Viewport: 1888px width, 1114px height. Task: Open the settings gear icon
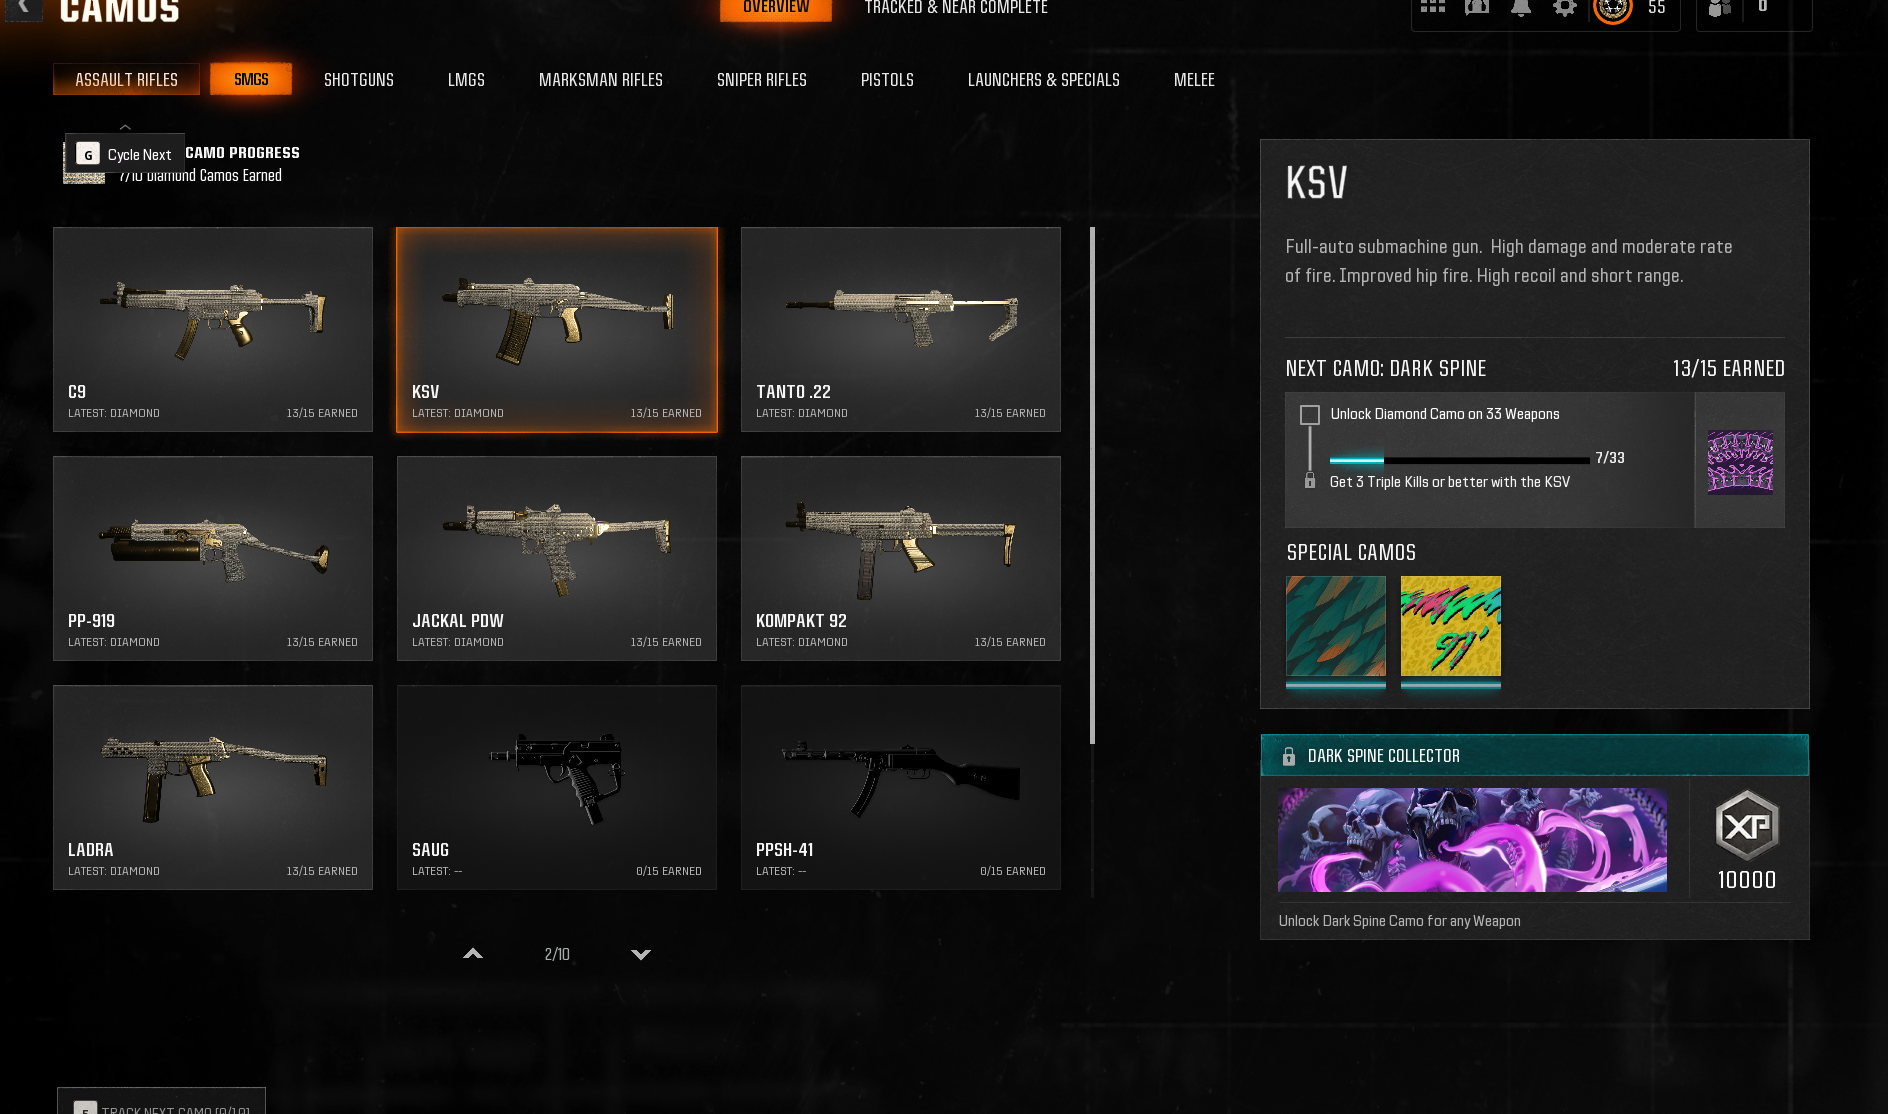(x=1565, y=7)
